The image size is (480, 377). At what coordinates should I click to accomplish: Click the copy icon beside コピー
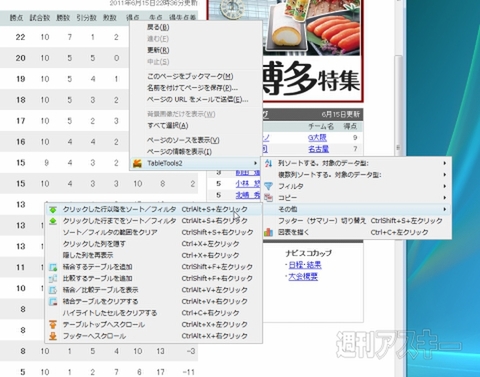[x=269, y=198]
